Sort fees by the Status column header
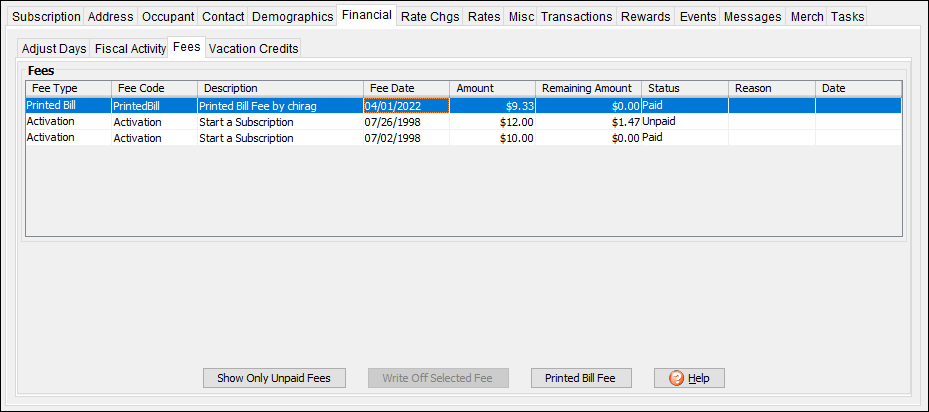 pos(684,88)
